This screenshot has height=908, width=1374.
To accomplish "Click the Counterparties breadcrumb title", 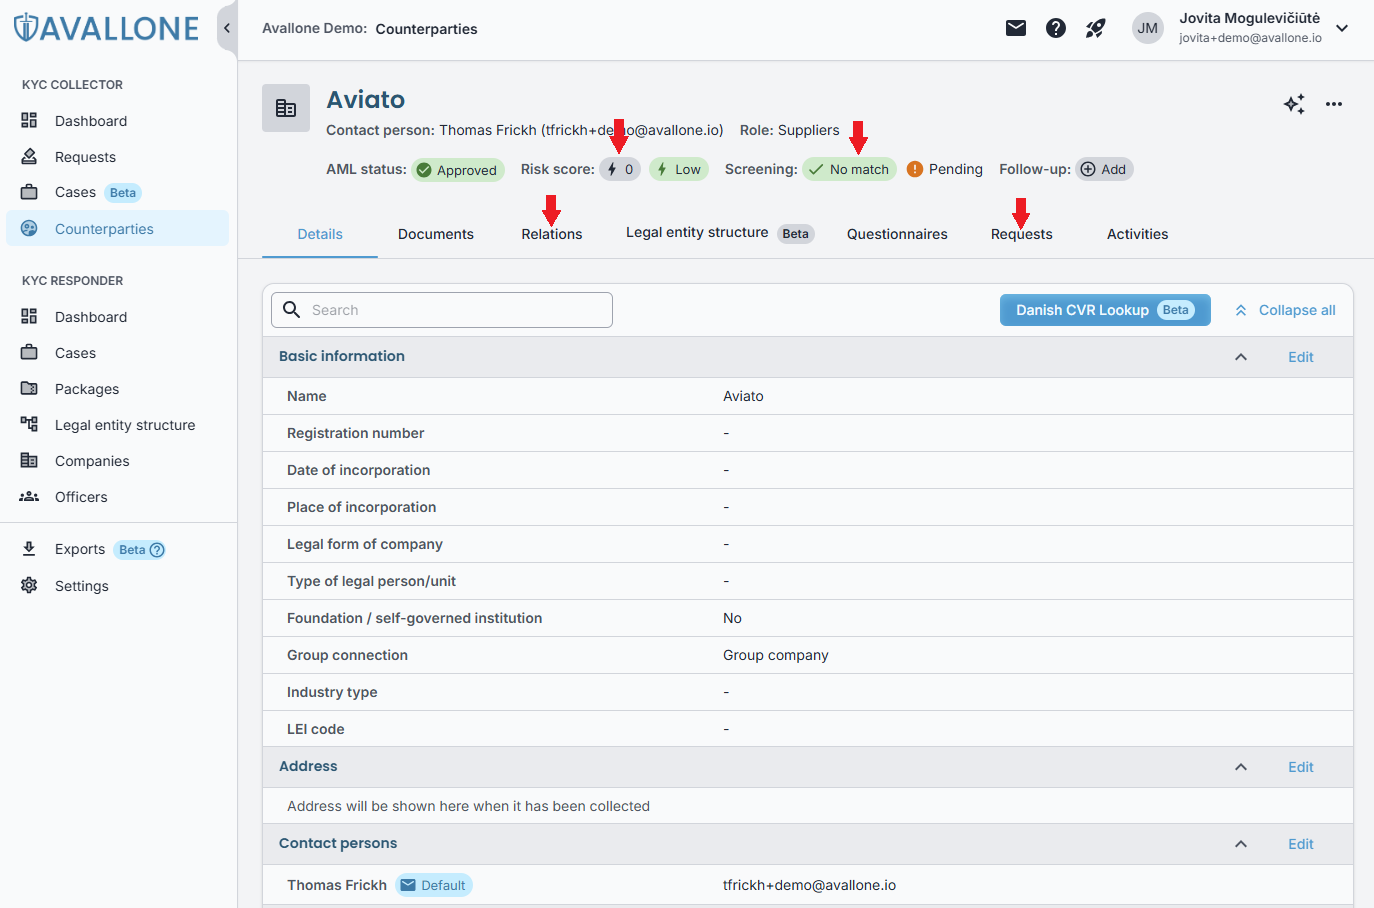I will pyautogui.click(x=427, y=29).
